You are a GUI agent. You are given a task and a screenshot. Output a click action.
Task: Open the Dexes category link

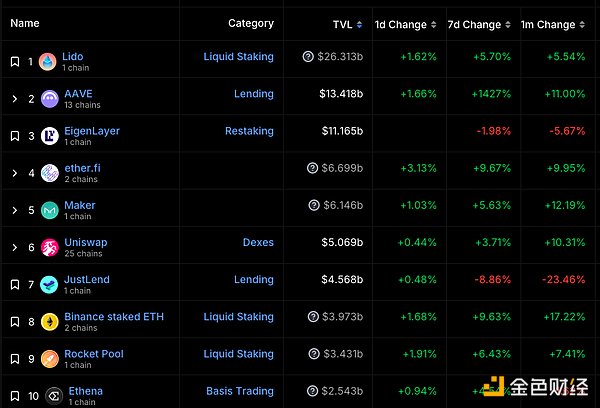tap(258, 242)
